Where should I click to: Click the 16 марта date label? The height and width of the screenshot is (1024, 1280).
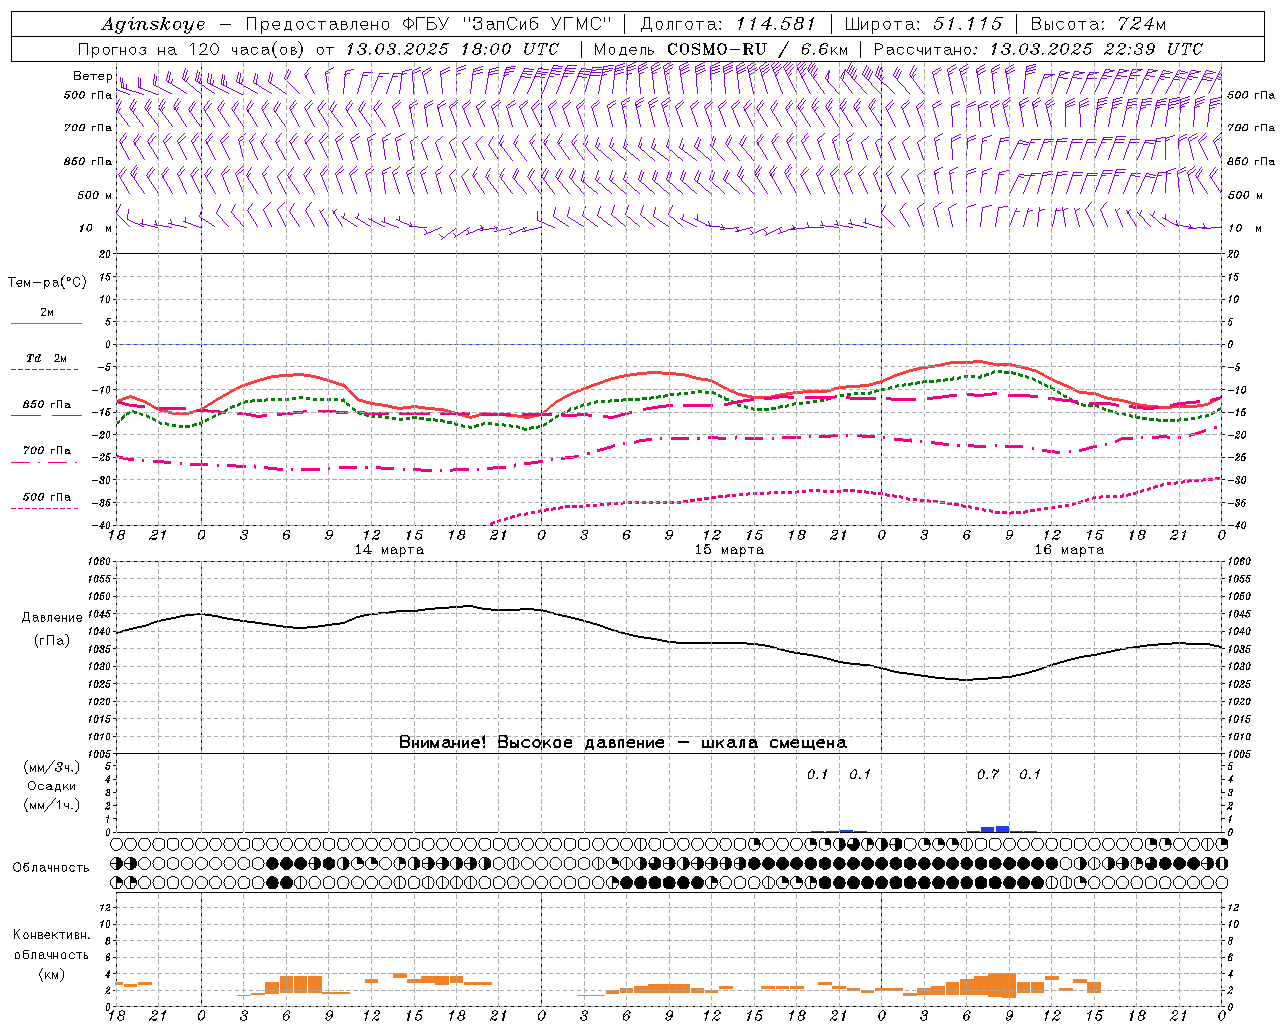tap(1069, 550)
